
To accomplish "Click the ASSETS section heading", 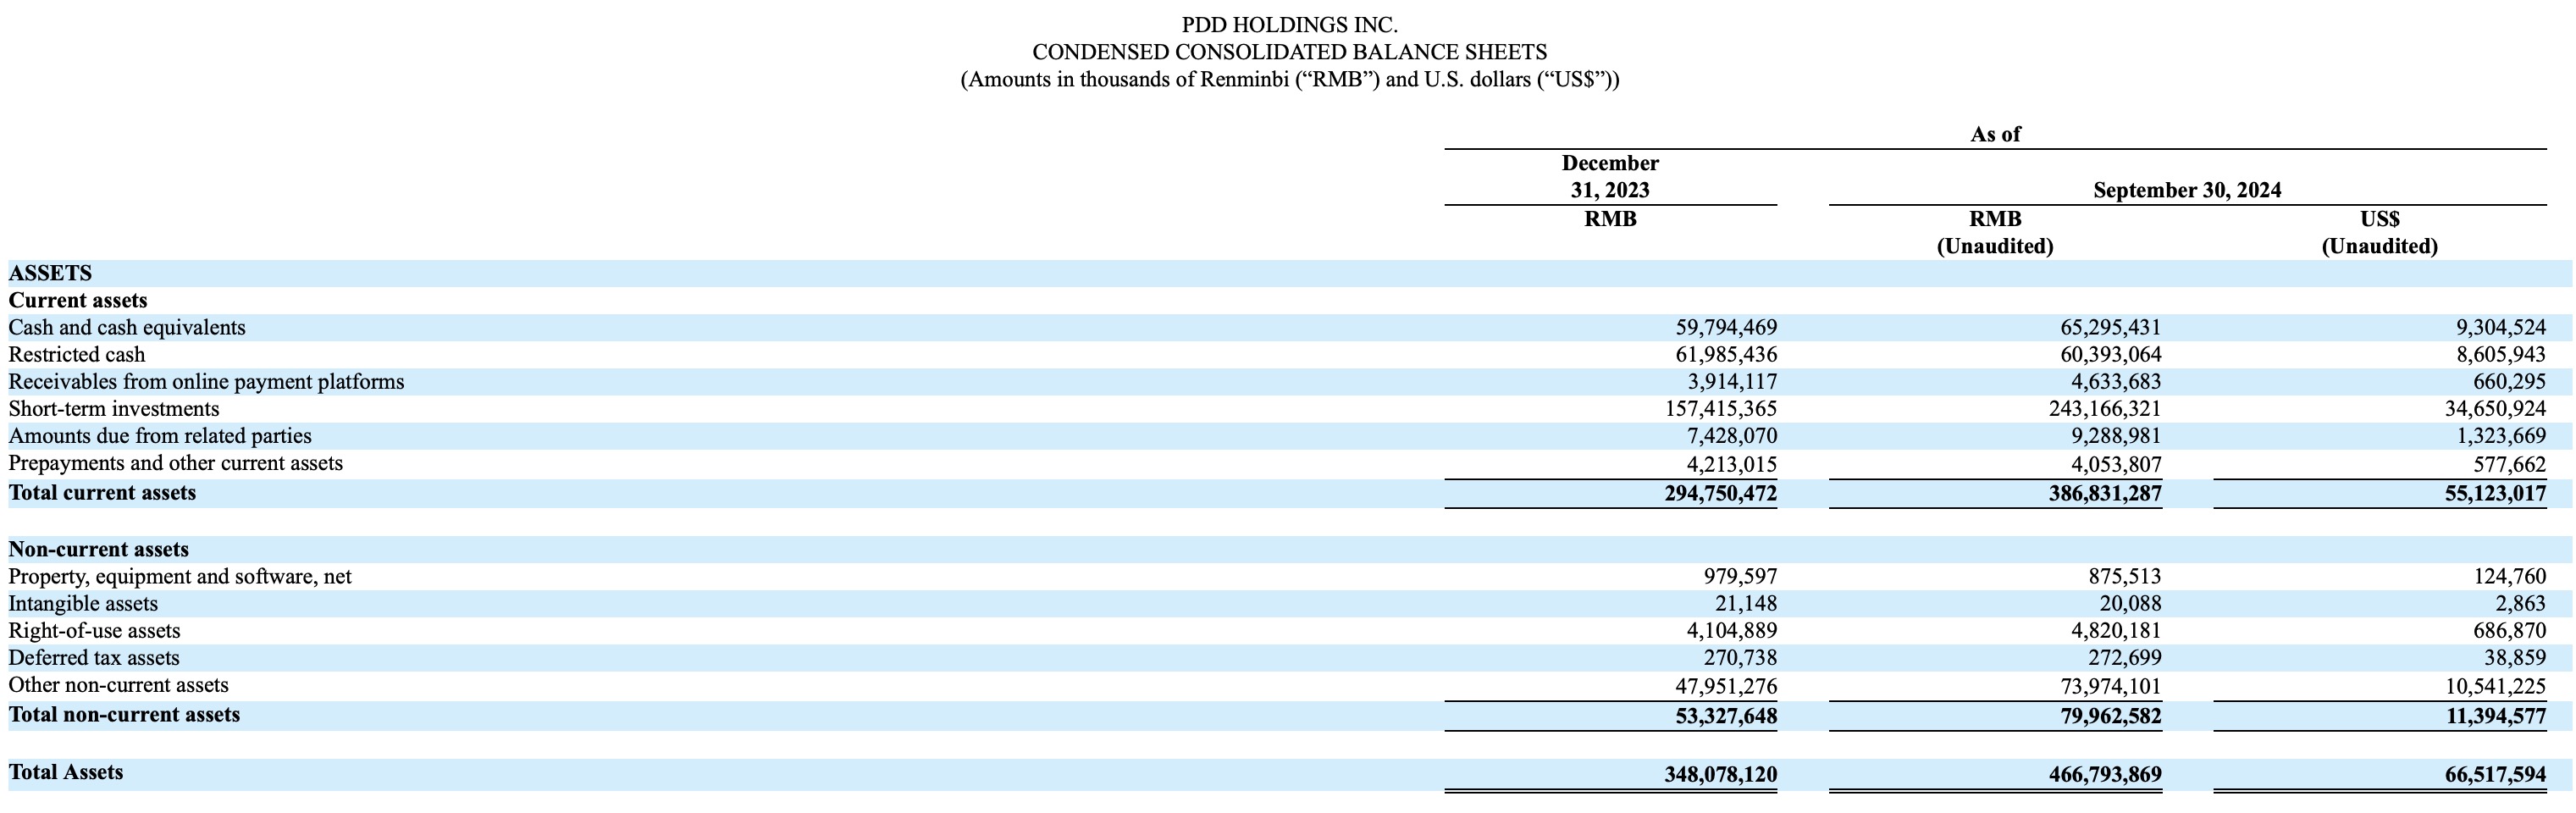I will (x=50, y=273).
